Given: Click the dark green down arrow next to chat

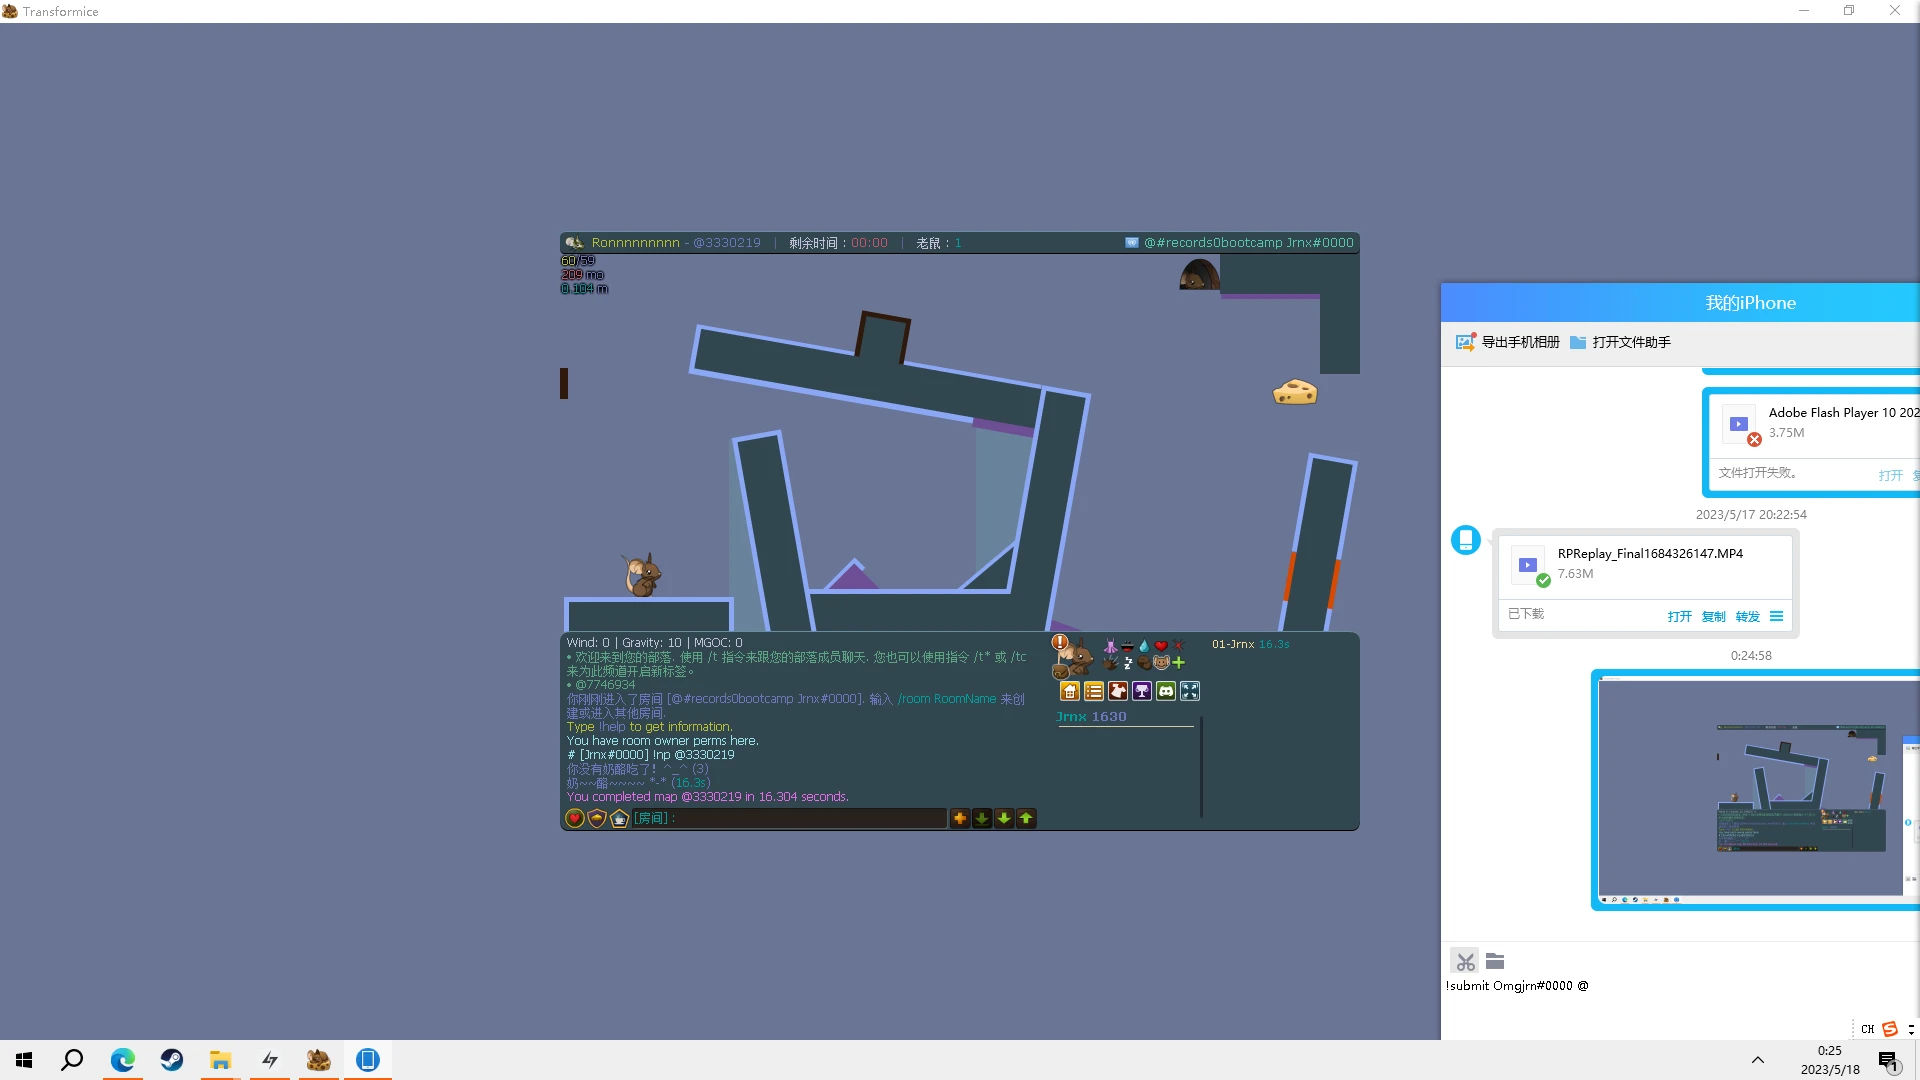Looking at the screenshot, I should tap(982, 818).
